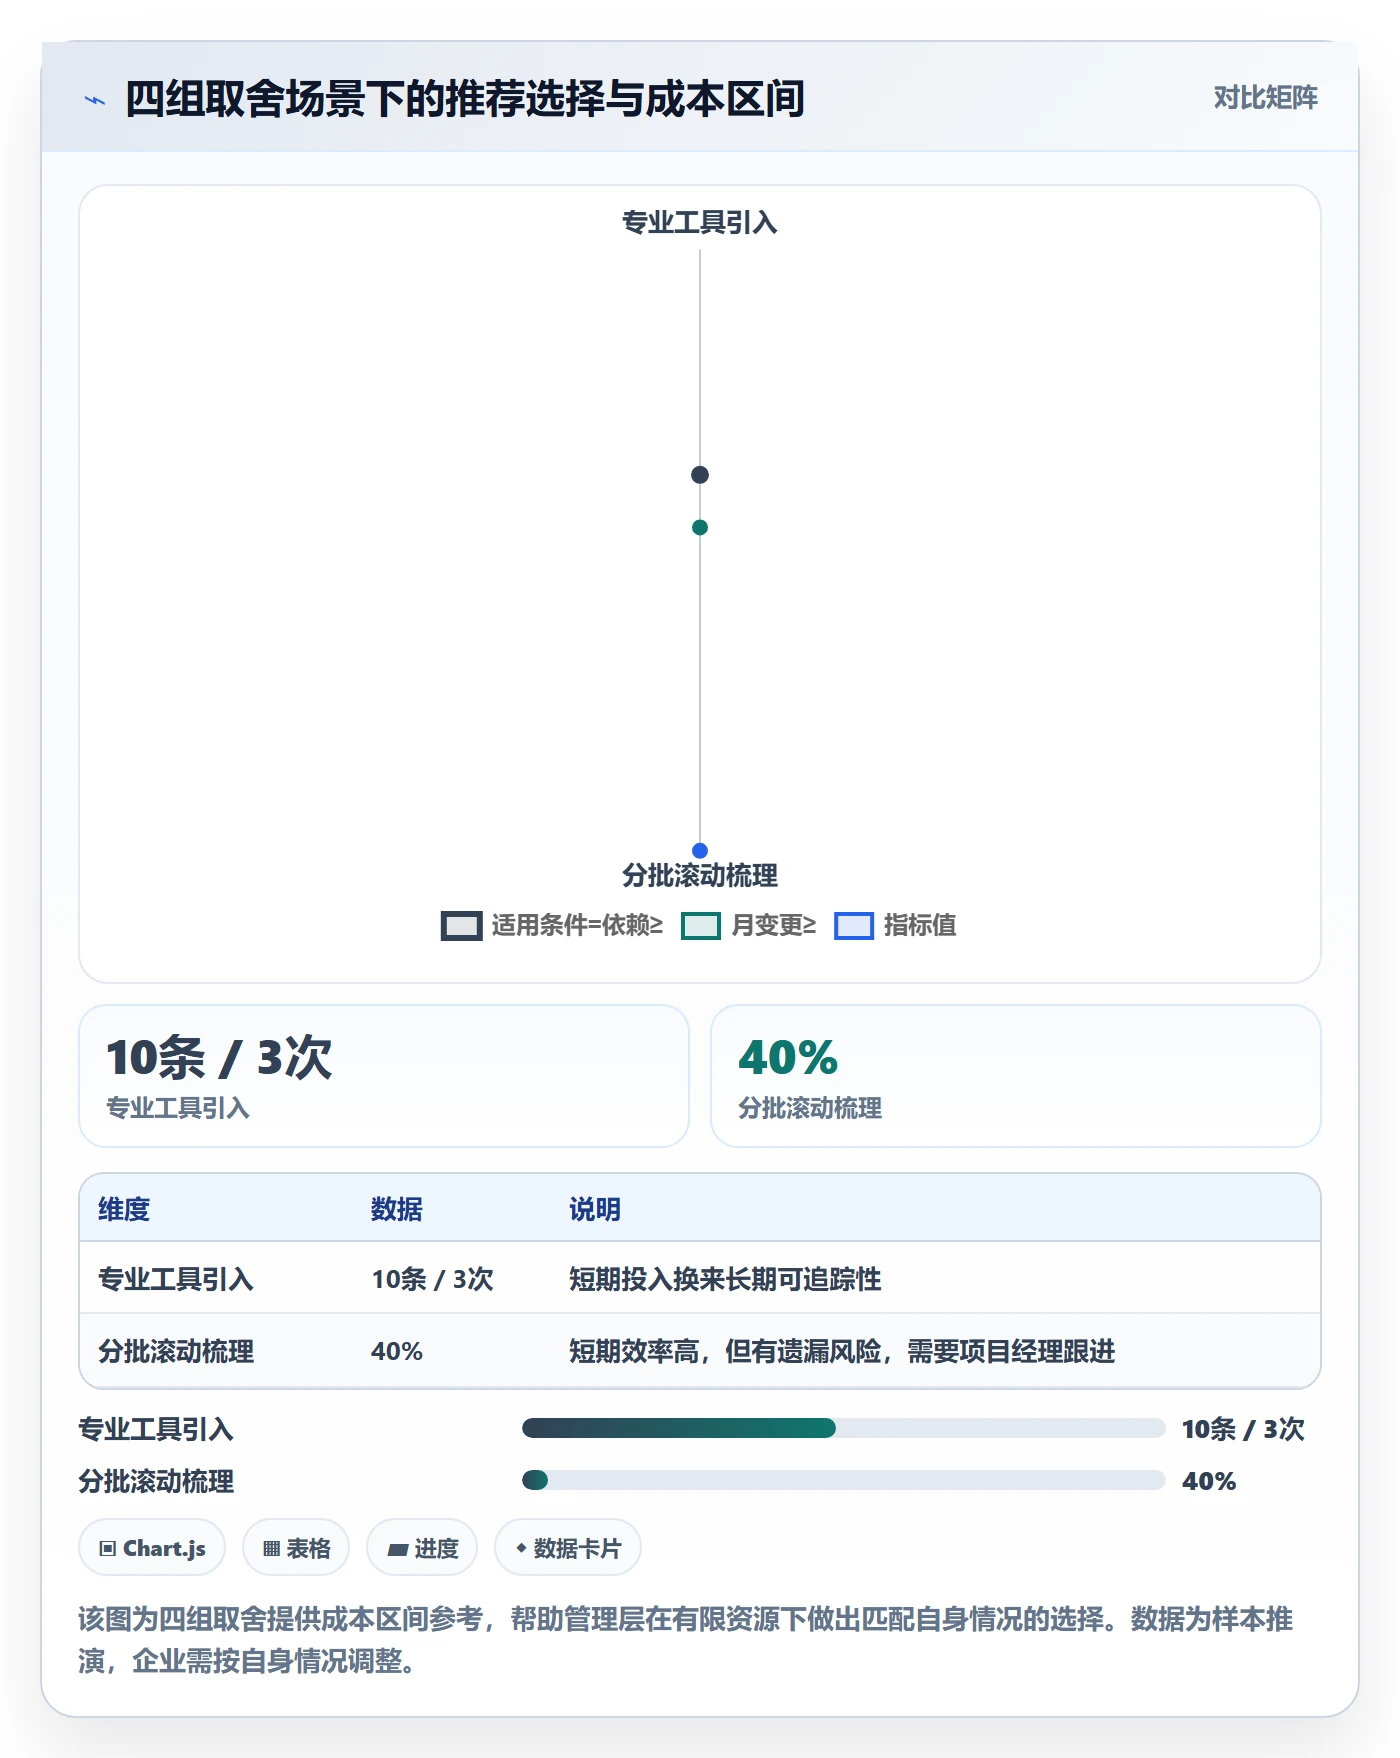Screen dimensions: 1400x1758
Task: Click the 维度 column header
Action: [124, 1209]
